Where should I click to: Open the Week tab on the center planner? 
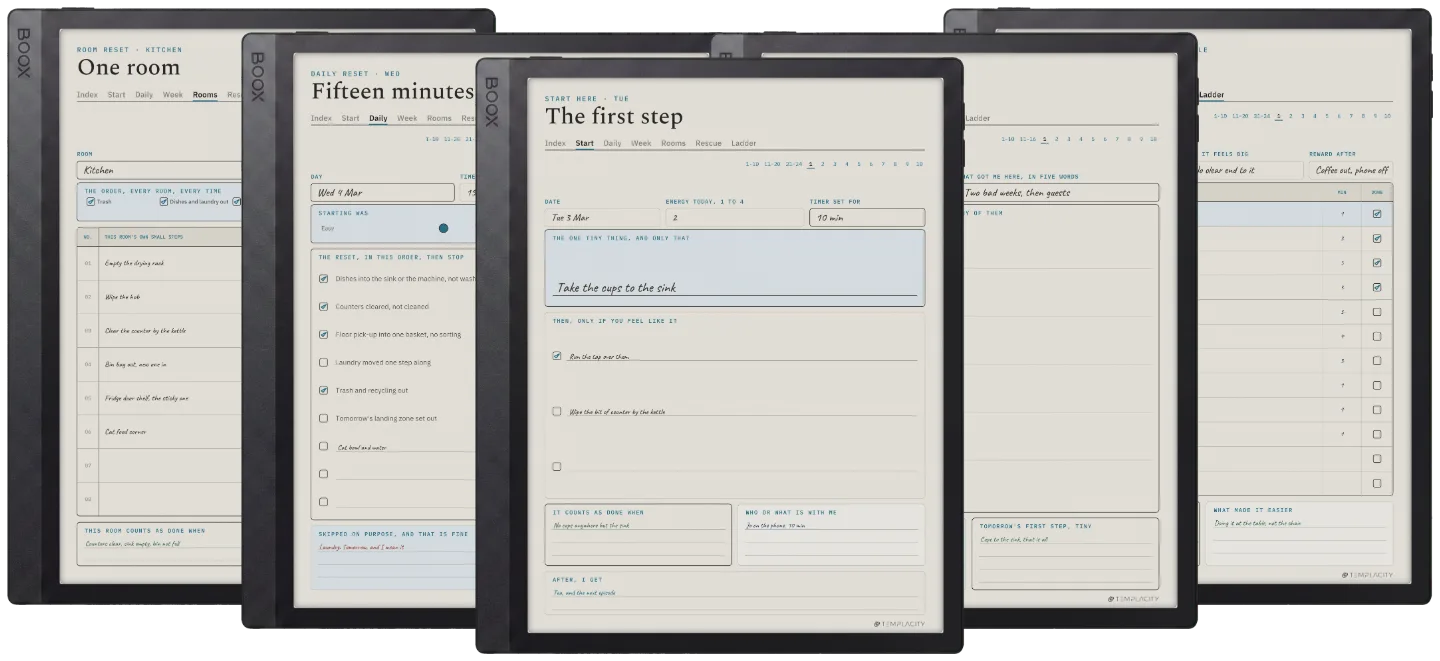coord(641,143)
